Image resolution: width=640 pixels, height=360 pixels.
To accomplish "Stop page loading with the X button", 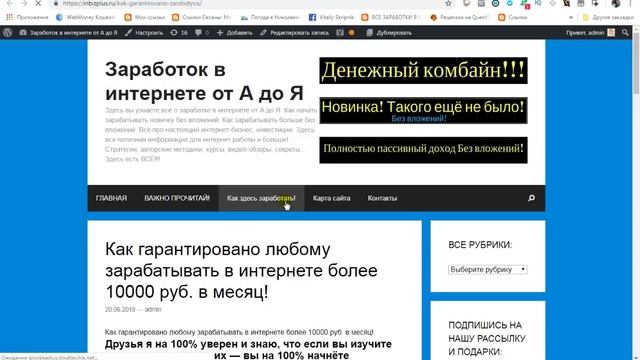I will (38, 3).
